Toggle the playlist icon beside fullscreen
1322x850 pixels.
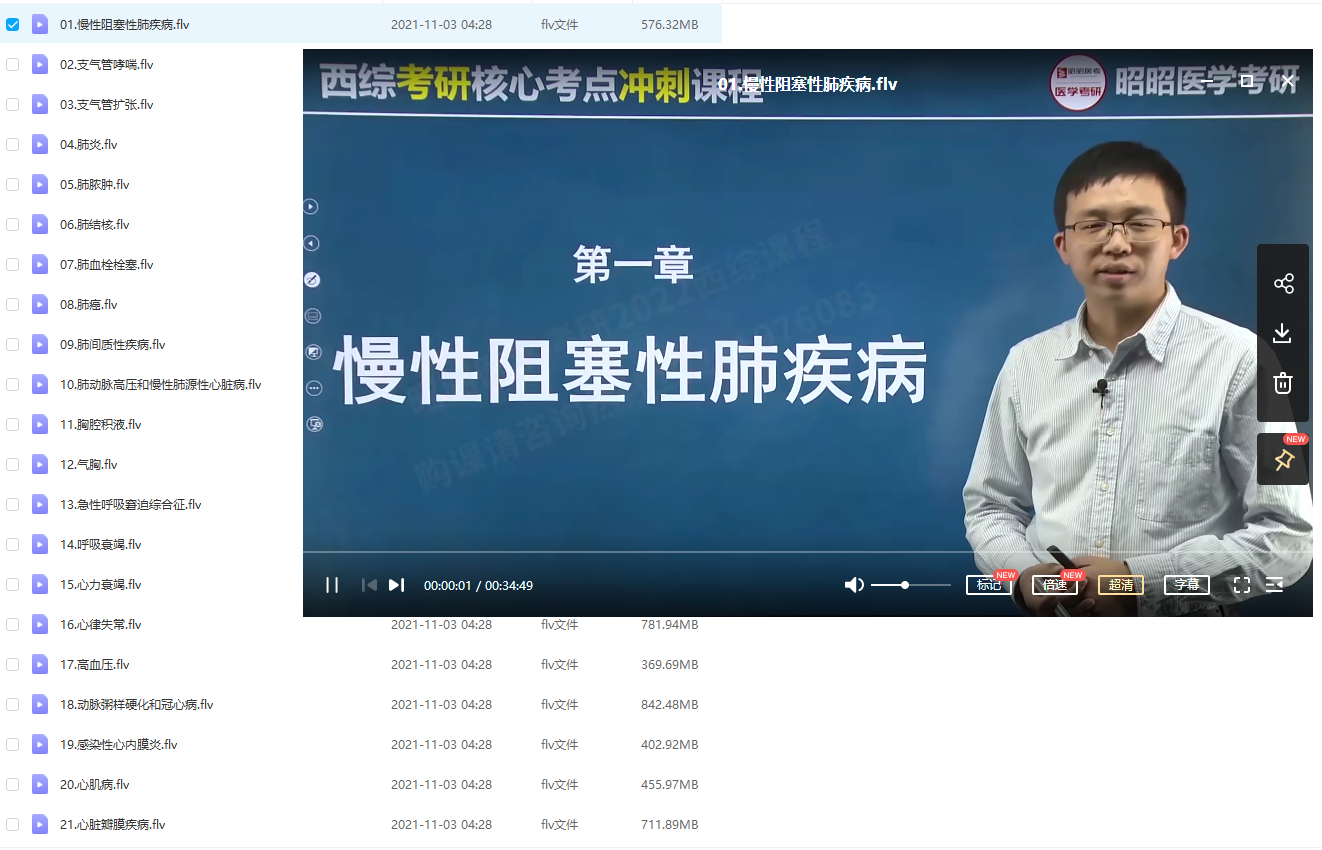(x=1275, y=584)
